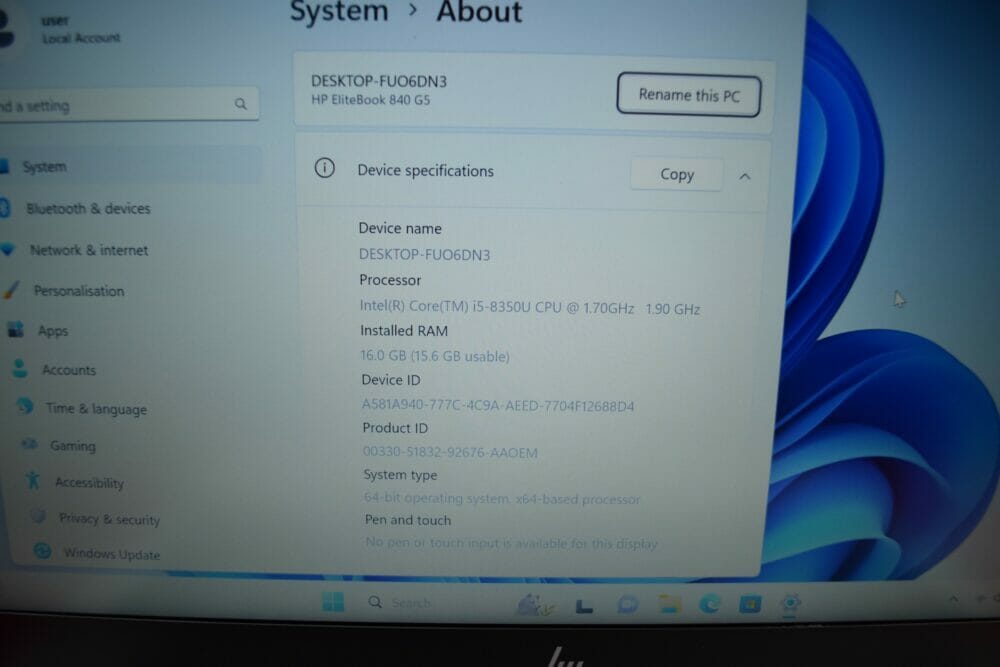Select the No pen or touch input text
The image size is (1000, 667).
[x=511, y=543]
